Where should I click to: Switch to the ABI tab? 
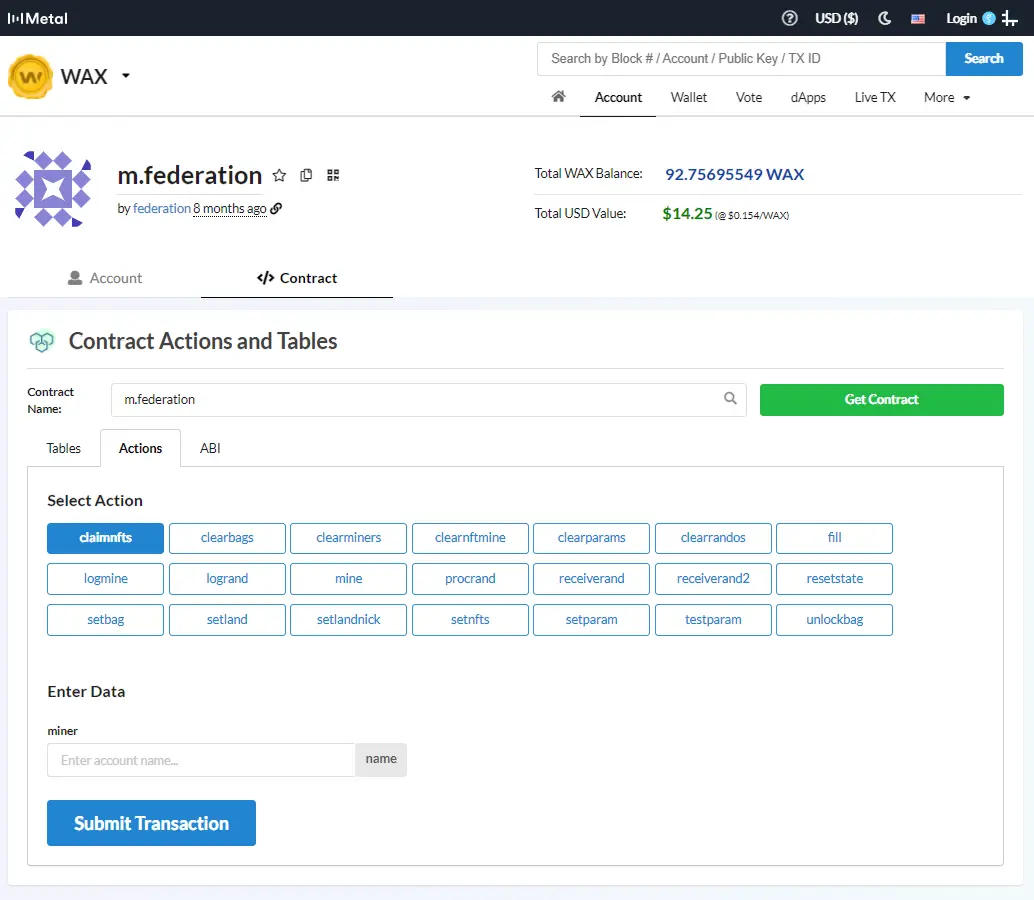click(x=210, y=448)
